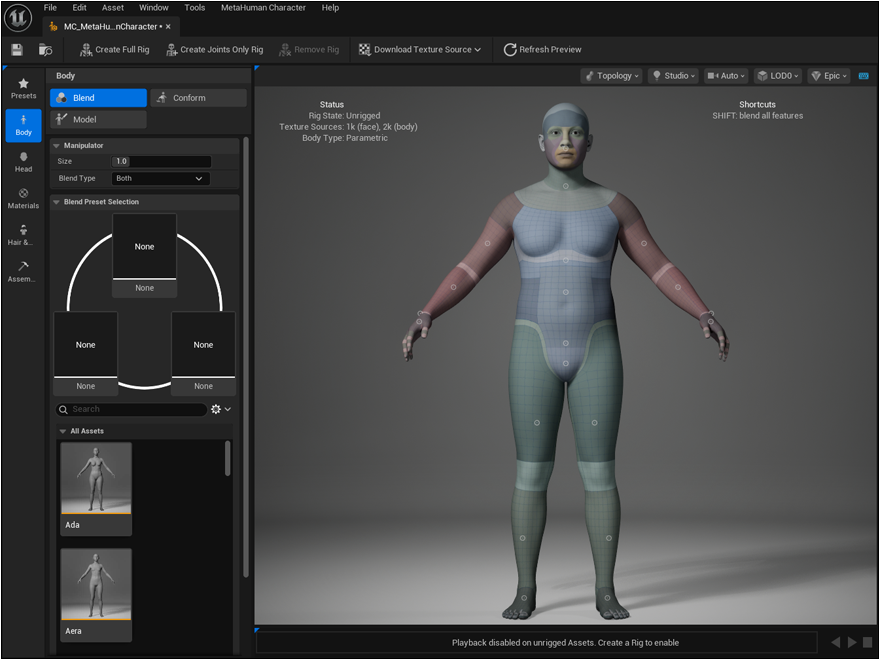Click Create Full Rig

click(x=114, y=50)
